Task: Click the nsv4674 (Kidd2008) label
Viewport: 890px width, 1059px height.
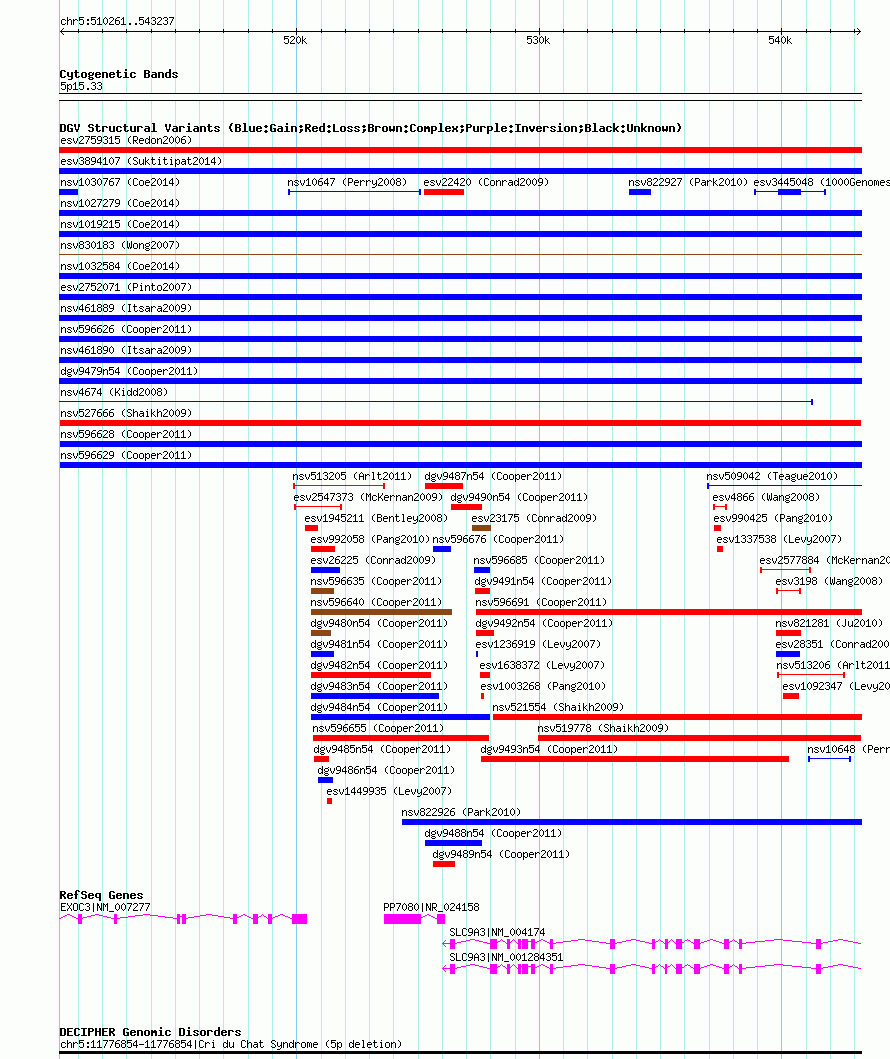Action: click(114, 392)
